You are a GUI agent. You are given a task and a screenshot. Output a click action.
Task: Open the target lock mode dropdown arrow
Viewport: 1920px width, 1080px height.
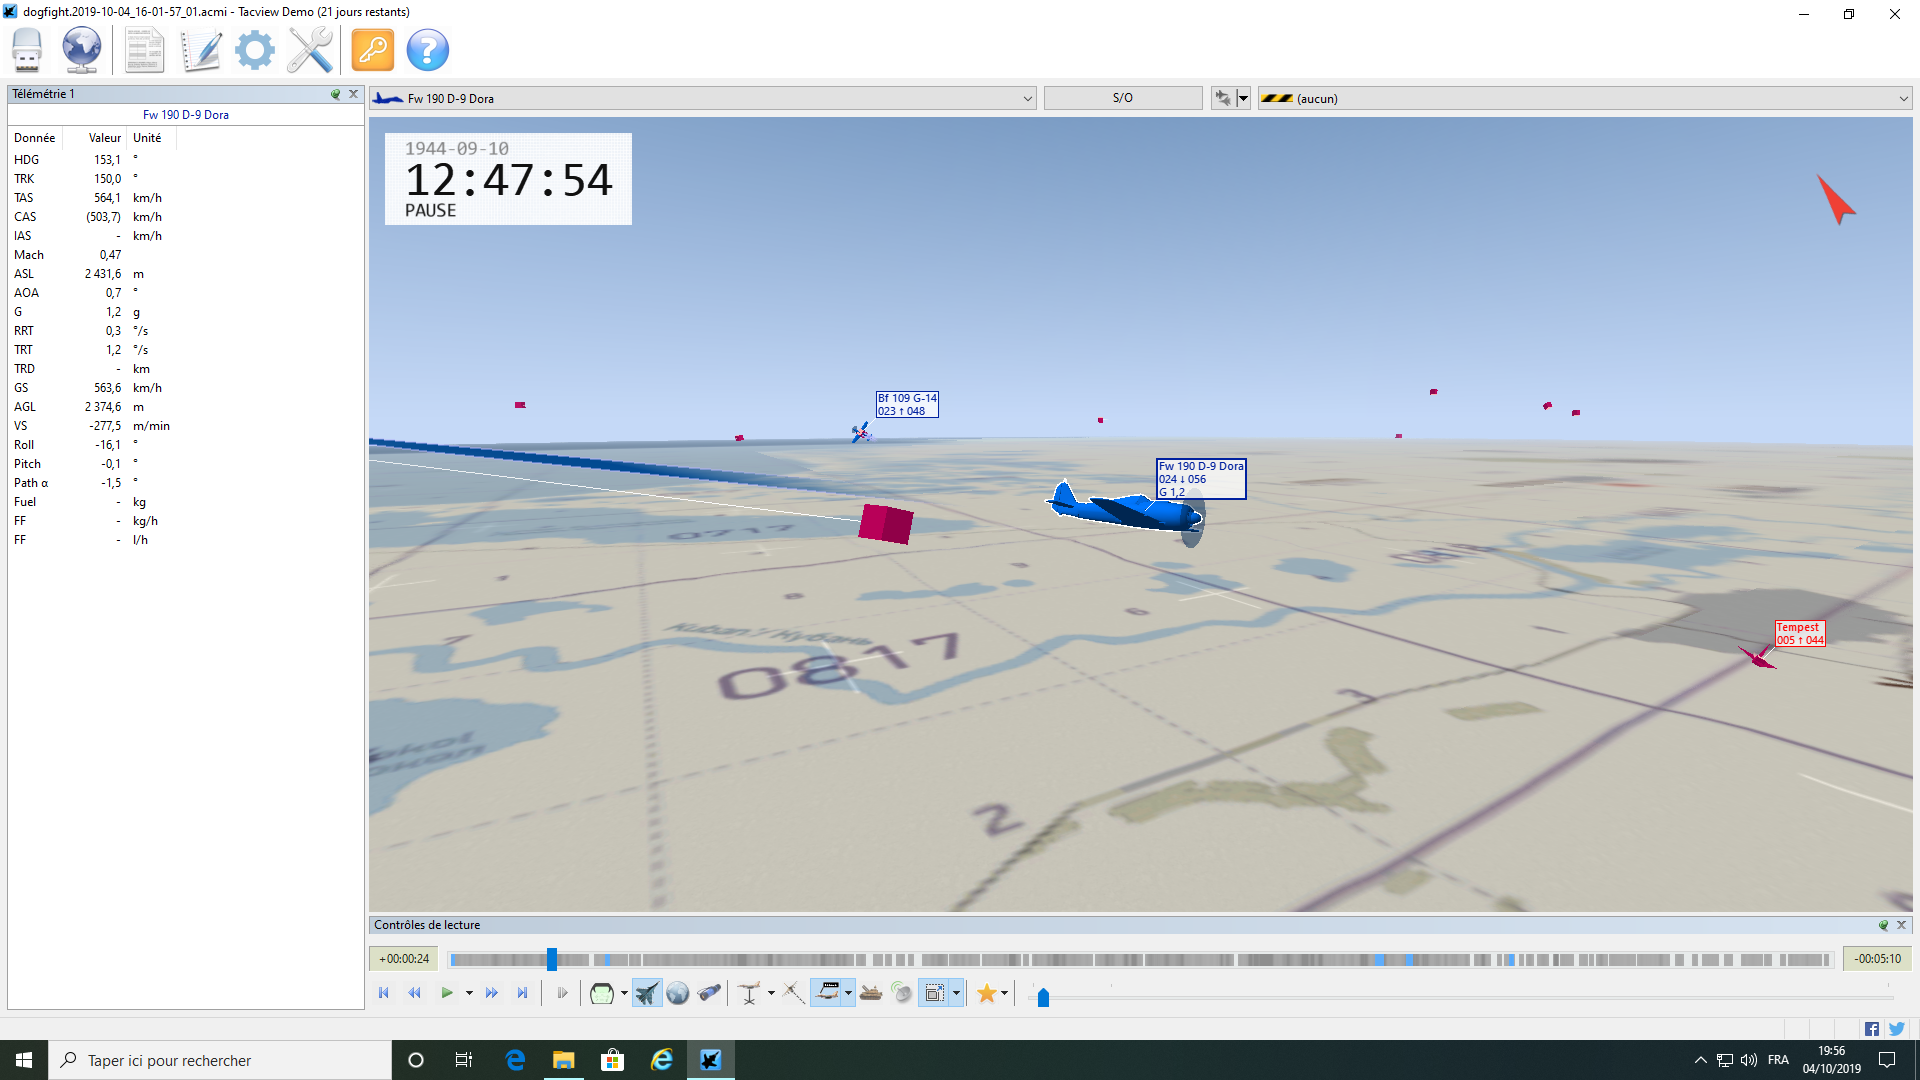1243,98
